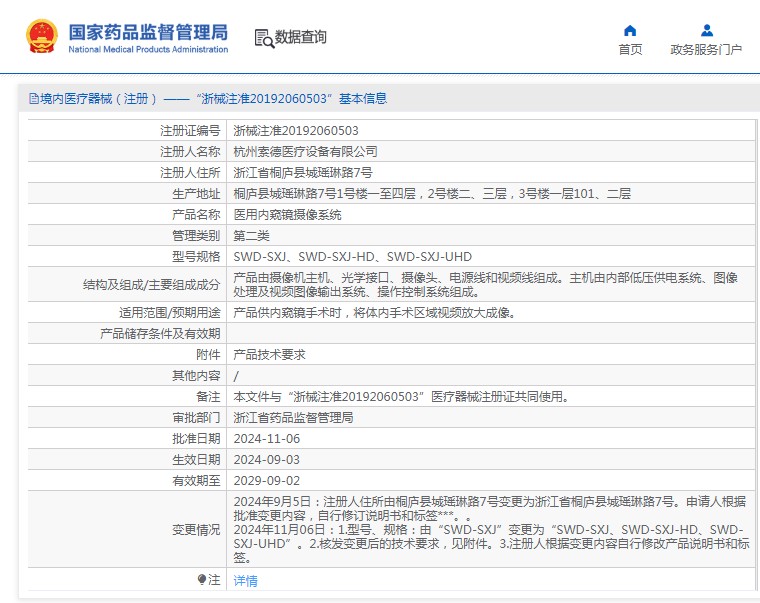Click the 产品名称 label
This screenshot has width=760, height=603.
[196, 215]
